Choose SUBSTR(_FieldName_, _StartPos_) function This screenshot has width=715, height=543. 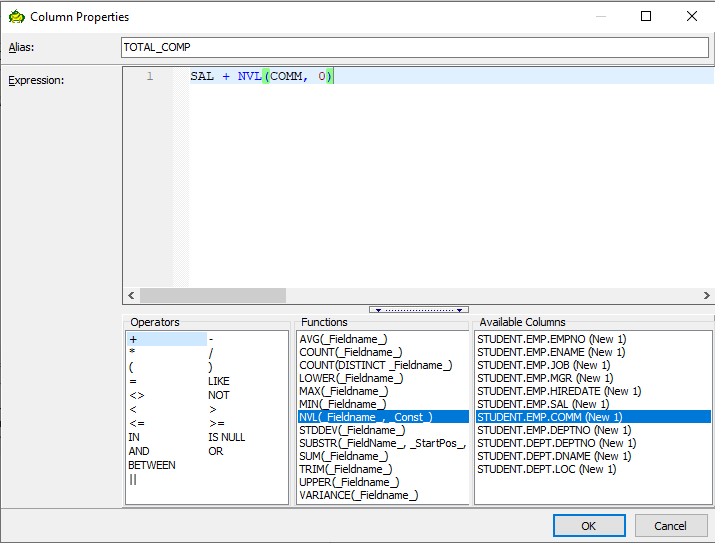[382, 443]
